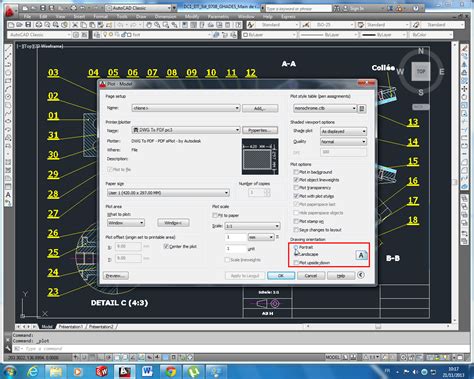Switch to Présentation1 layout tab
This screenshot has height=379, width=474.
(x=70, y=327)
